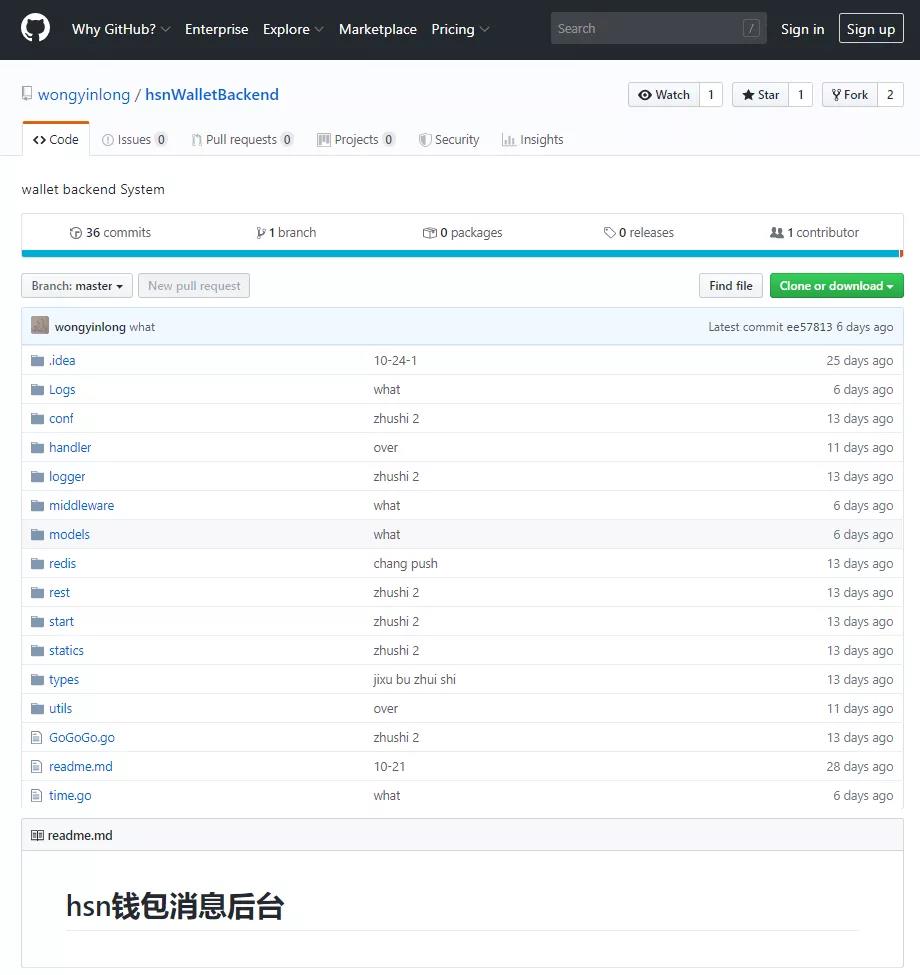Click the types folder icon

click(x=37, y=680)
